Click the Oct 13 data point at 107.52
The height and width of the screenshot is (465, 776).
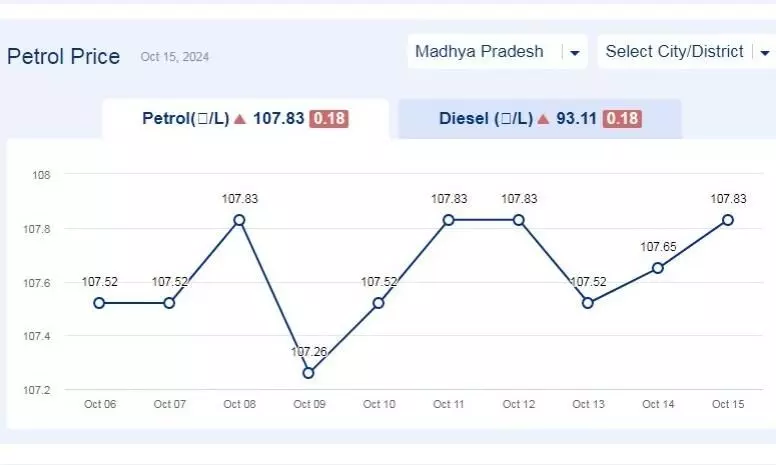[587, 303]
